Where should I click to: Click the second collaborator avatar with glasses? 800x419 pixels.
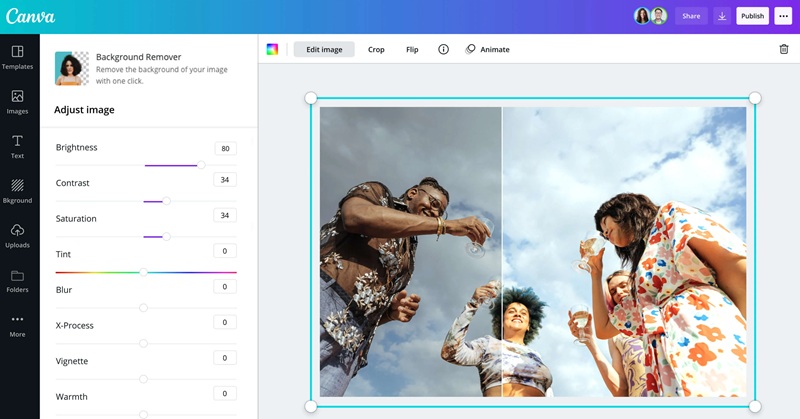[659, 16]
